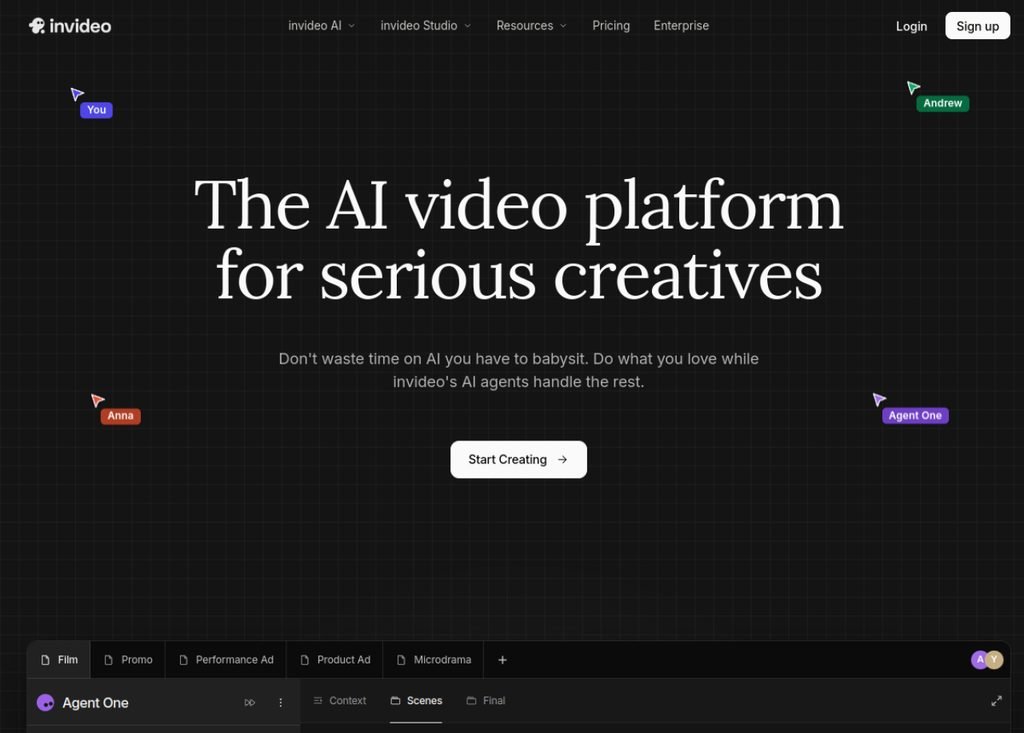Go to the Enterprise page
The image size is (1024, 733).
point(681,25)
